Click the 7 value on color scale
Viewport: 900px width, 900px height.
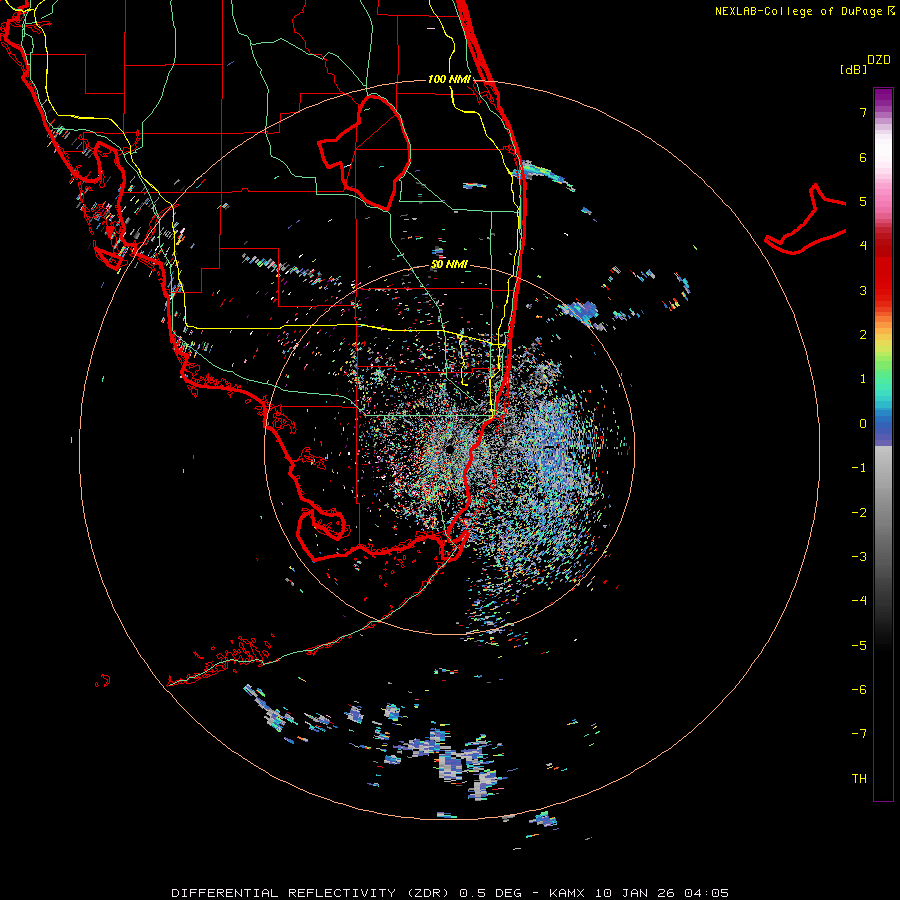tap(863, 112)
